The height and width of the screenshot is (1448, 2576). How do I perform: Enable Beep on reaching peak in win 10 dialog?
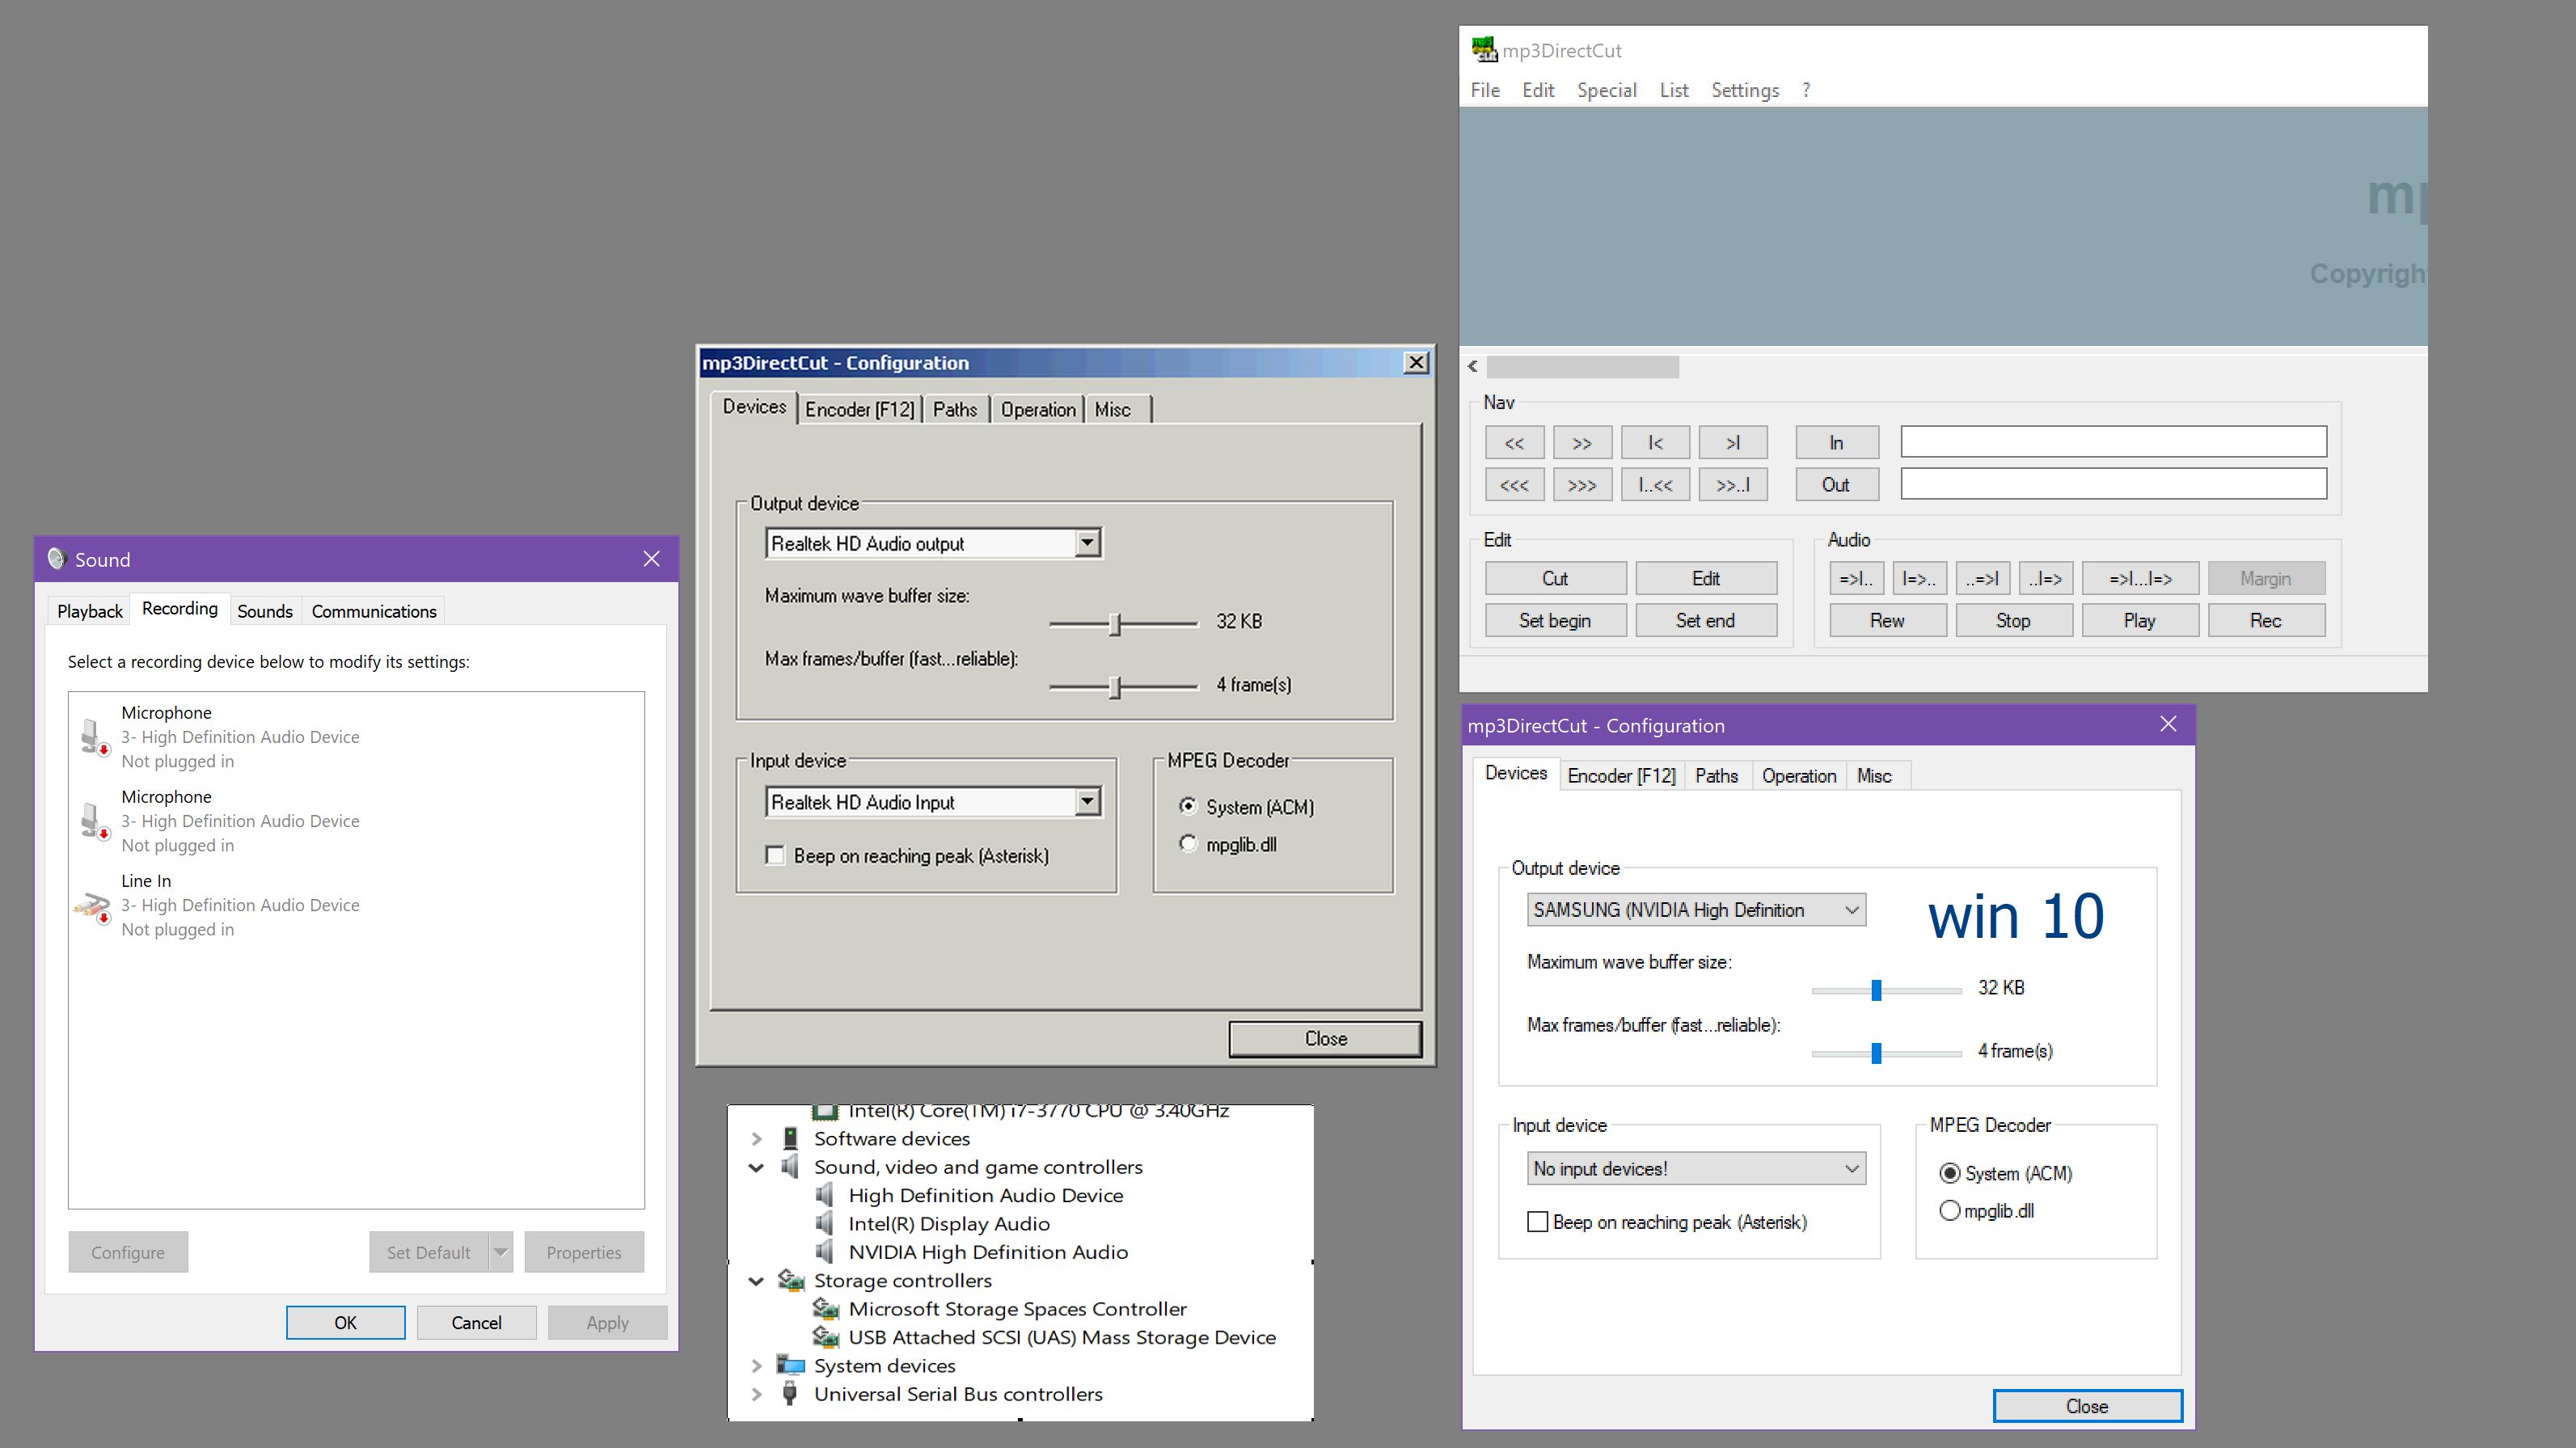tap(1537, 1222)
